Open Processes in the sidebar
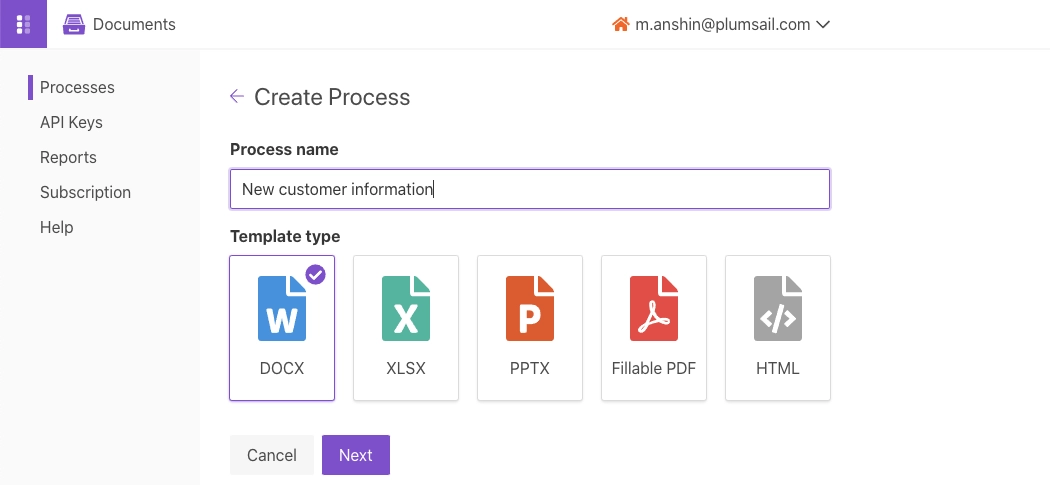The image size is (1050, 485). click(x=77, y=87)
